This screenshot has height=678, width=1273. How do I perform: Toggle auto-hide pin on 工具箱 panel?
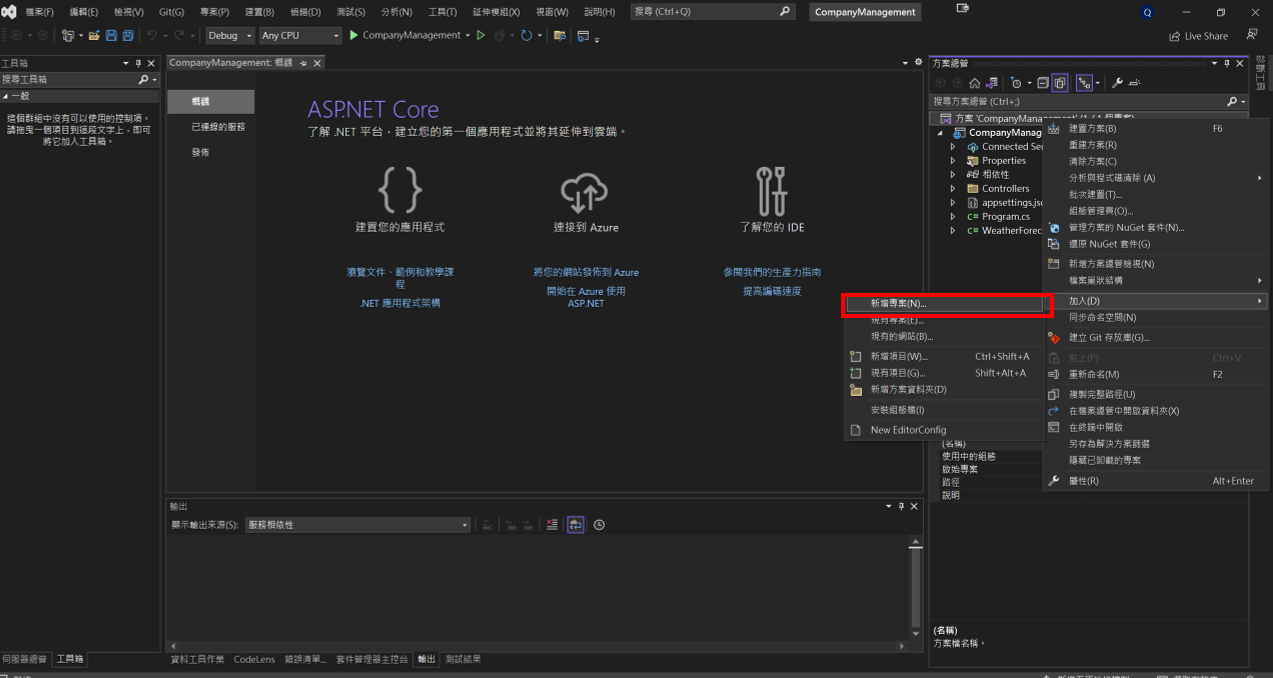(138, 63)
